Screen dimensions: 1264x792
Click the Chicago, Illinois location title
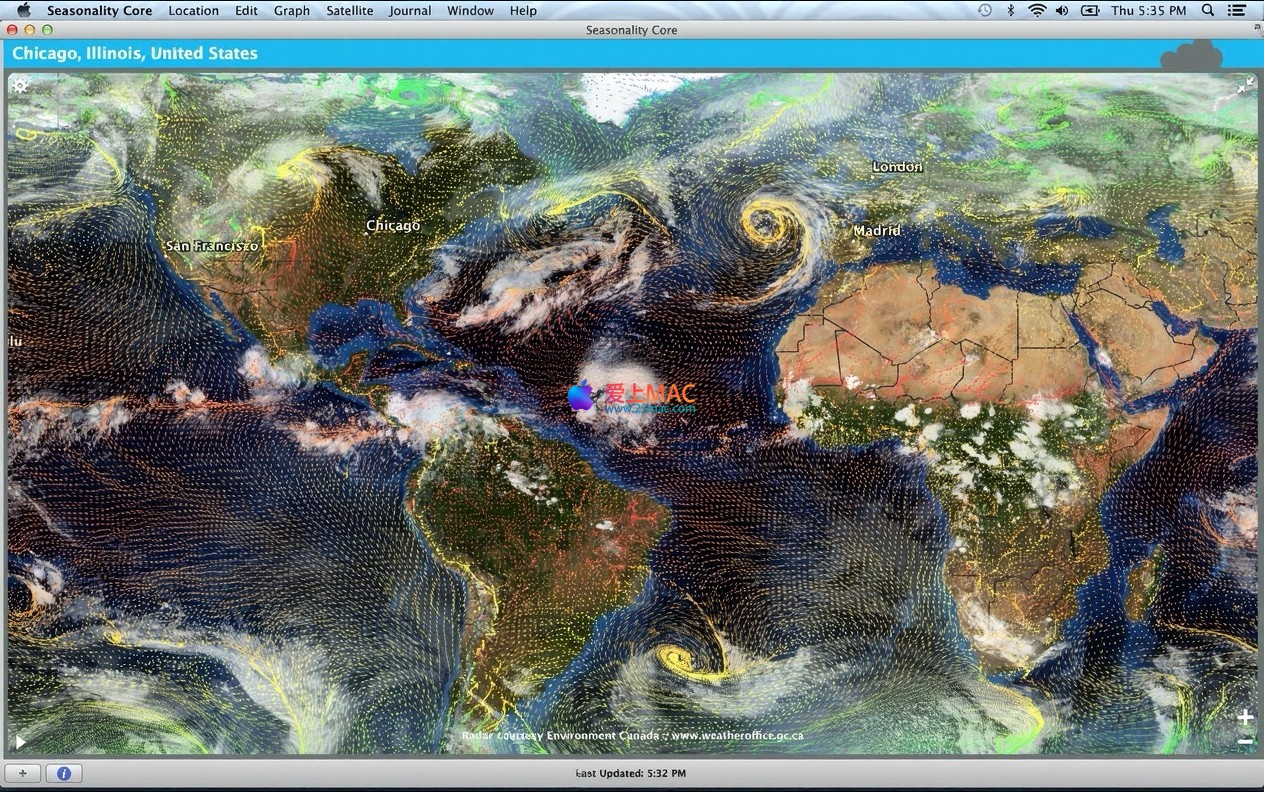(135, 53)
